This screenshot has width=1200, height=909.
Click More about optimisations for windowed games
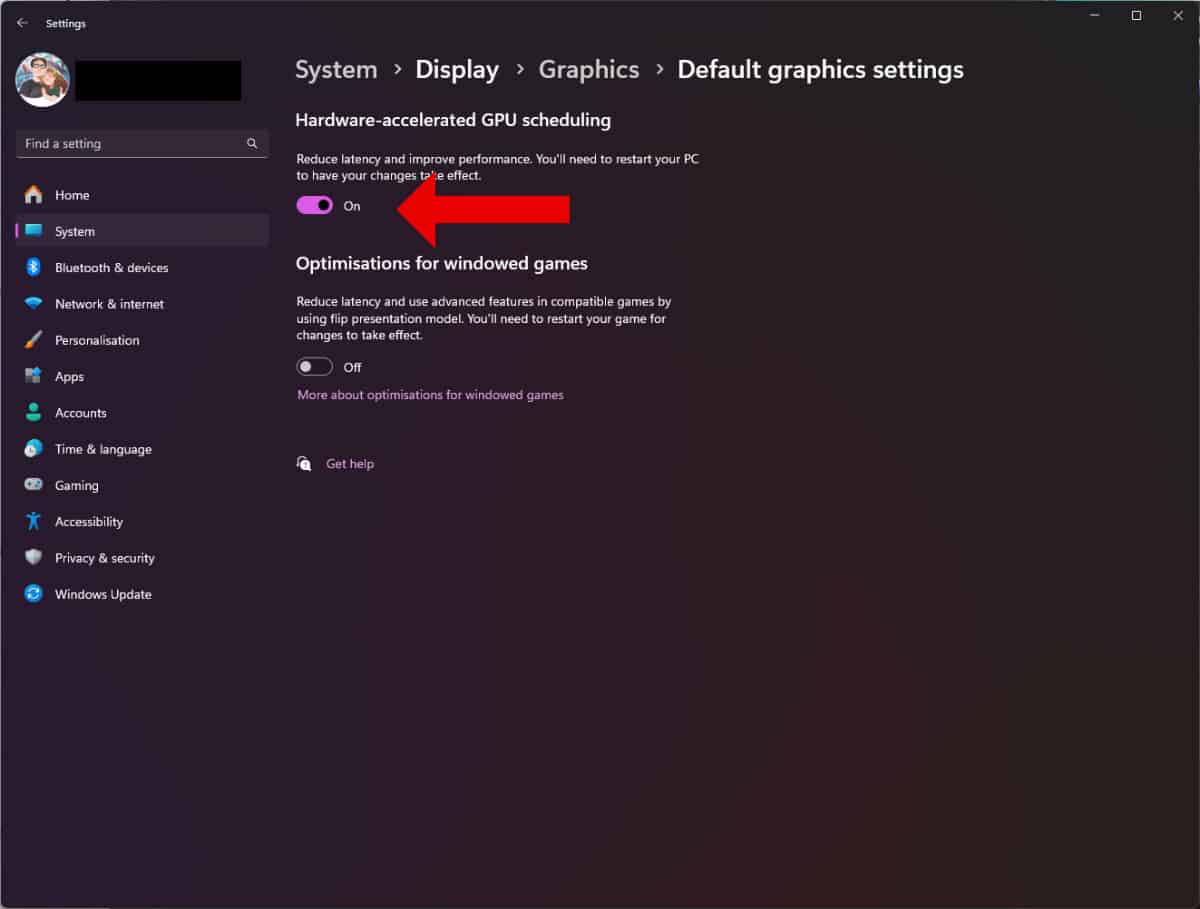coord(429,394)
